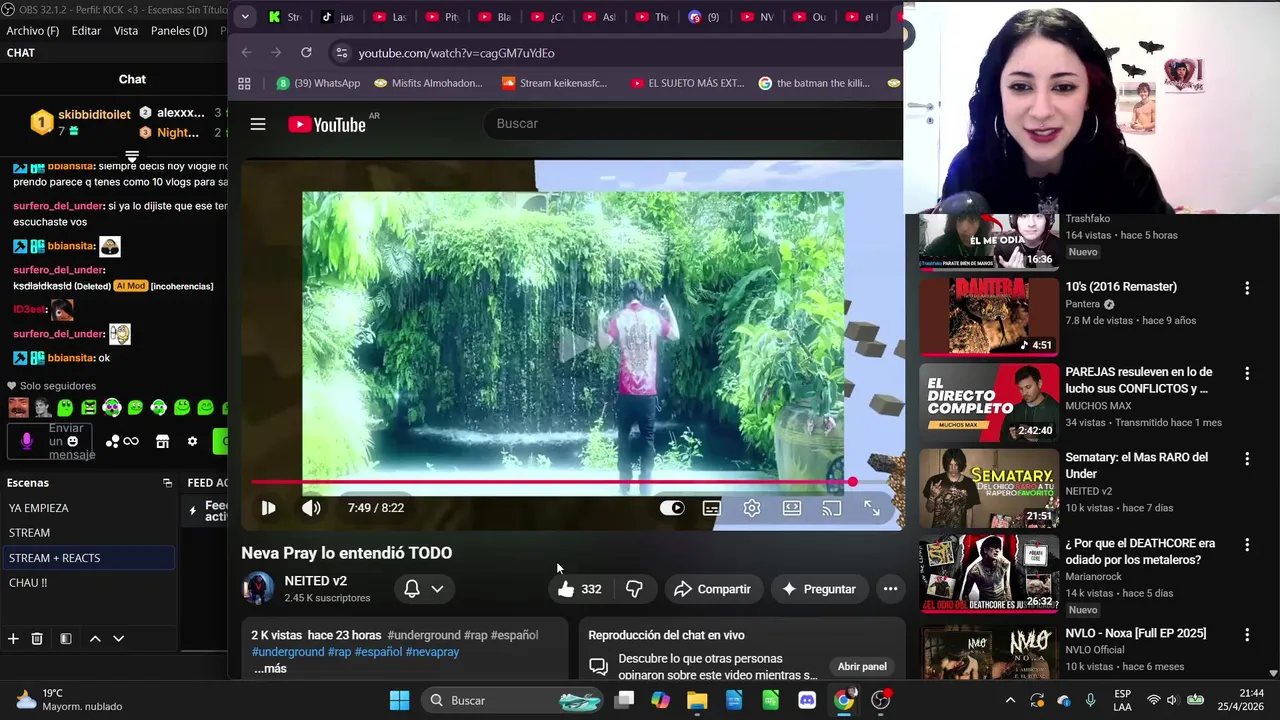Switch to the NVLO YouTube tab

point(757,17)
